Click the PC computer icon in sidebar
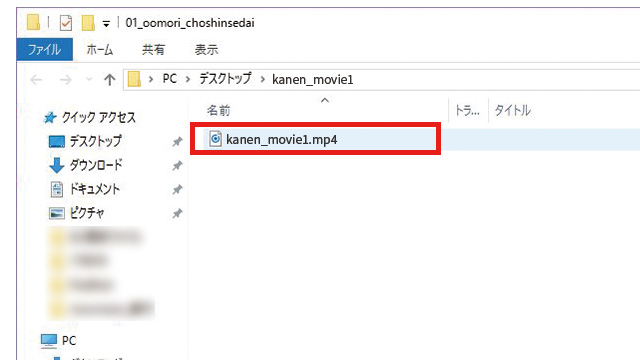 click(49, 341)
